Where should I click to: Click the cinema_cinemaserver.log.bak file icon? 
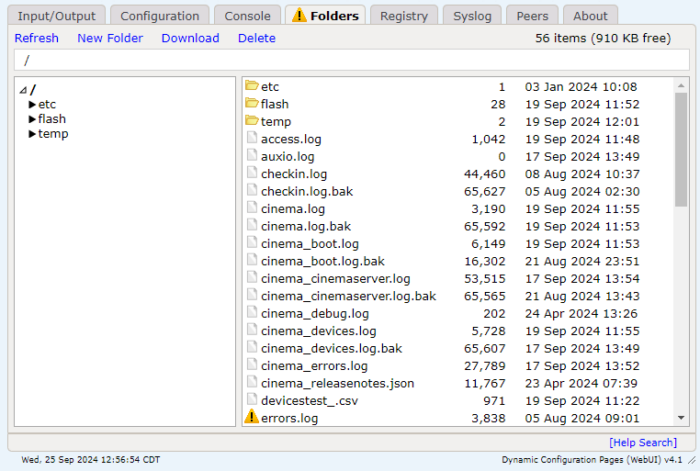click(x=252, y=294)
